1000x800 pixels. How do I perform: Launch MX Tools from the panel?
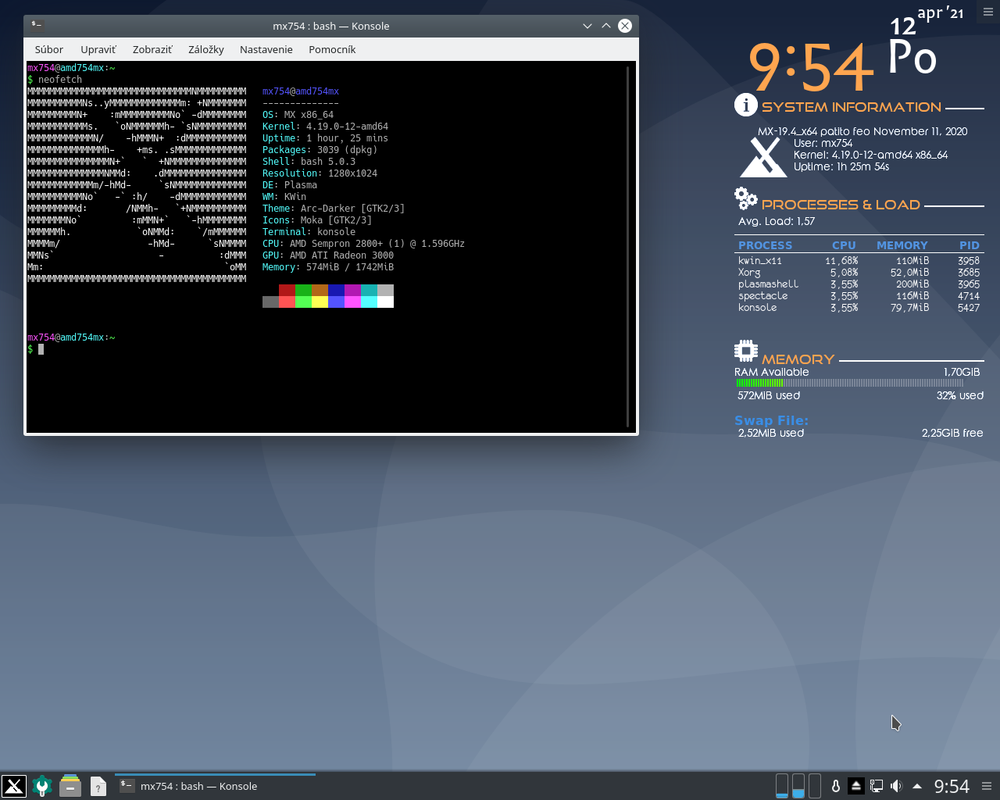click(42, 786)
